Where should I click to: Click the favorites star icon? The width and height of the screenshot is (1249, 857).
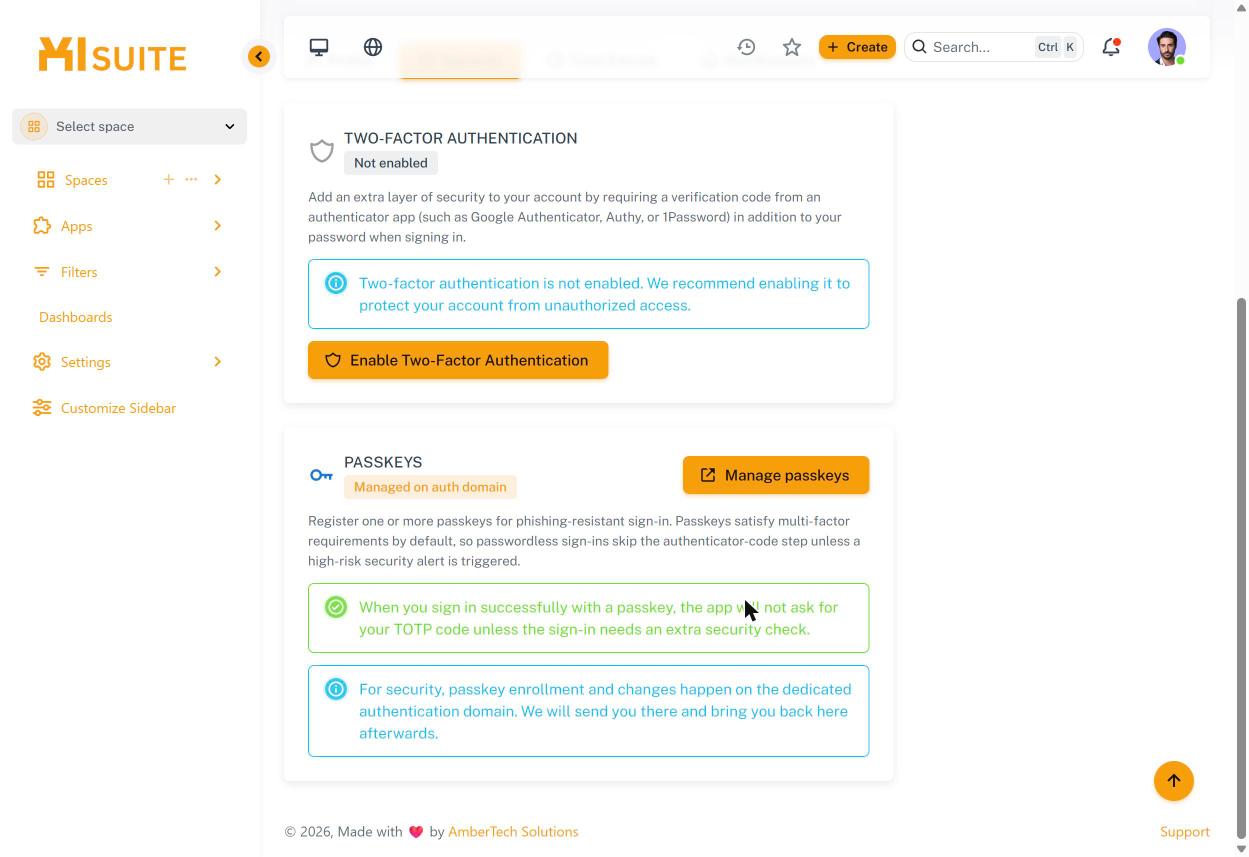pos(792,47)
